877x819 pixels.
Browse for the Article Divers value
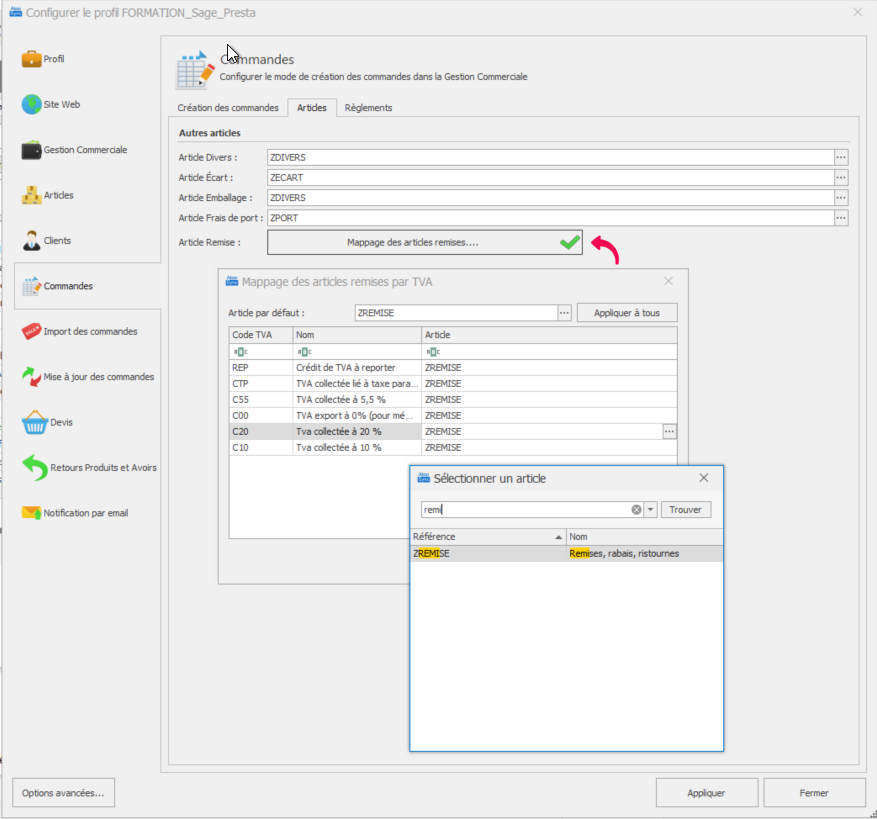(x=841, y=157)
